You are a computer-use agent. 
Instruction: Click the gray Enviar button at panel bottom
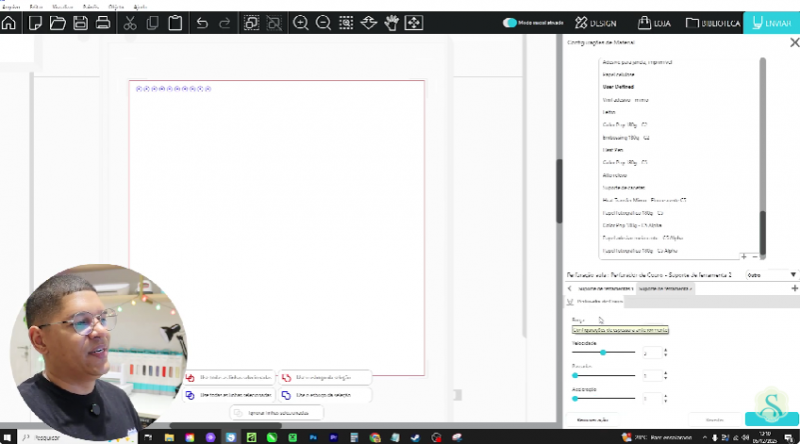714,420
